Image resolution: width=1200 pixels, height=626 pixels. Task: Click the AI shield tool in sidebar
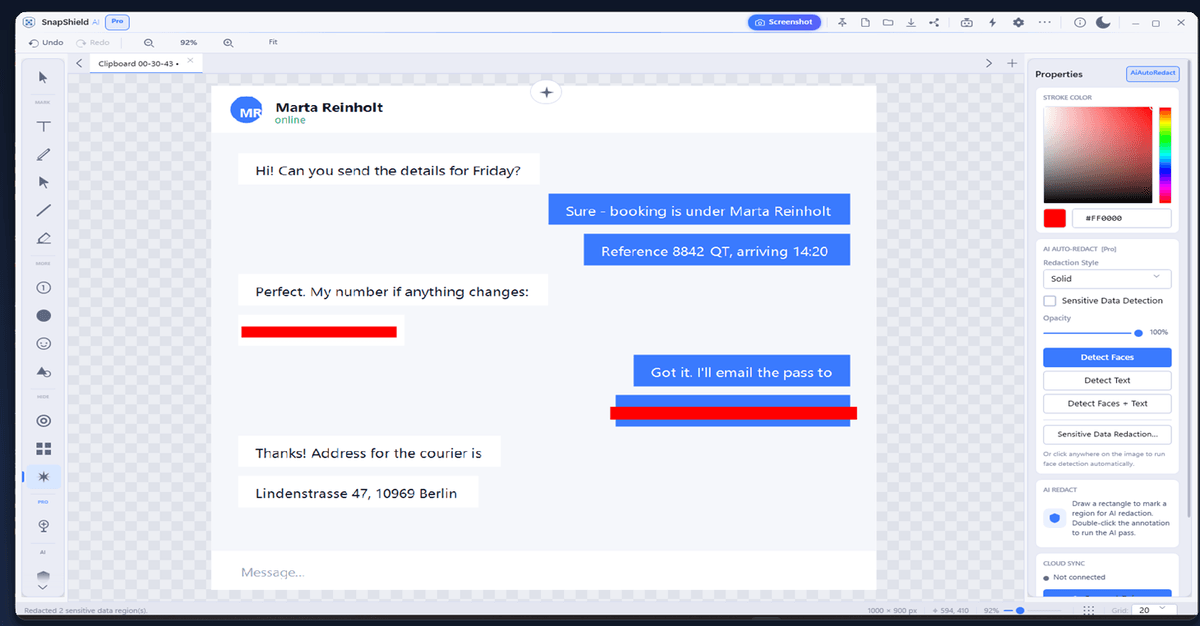[43, 575]
